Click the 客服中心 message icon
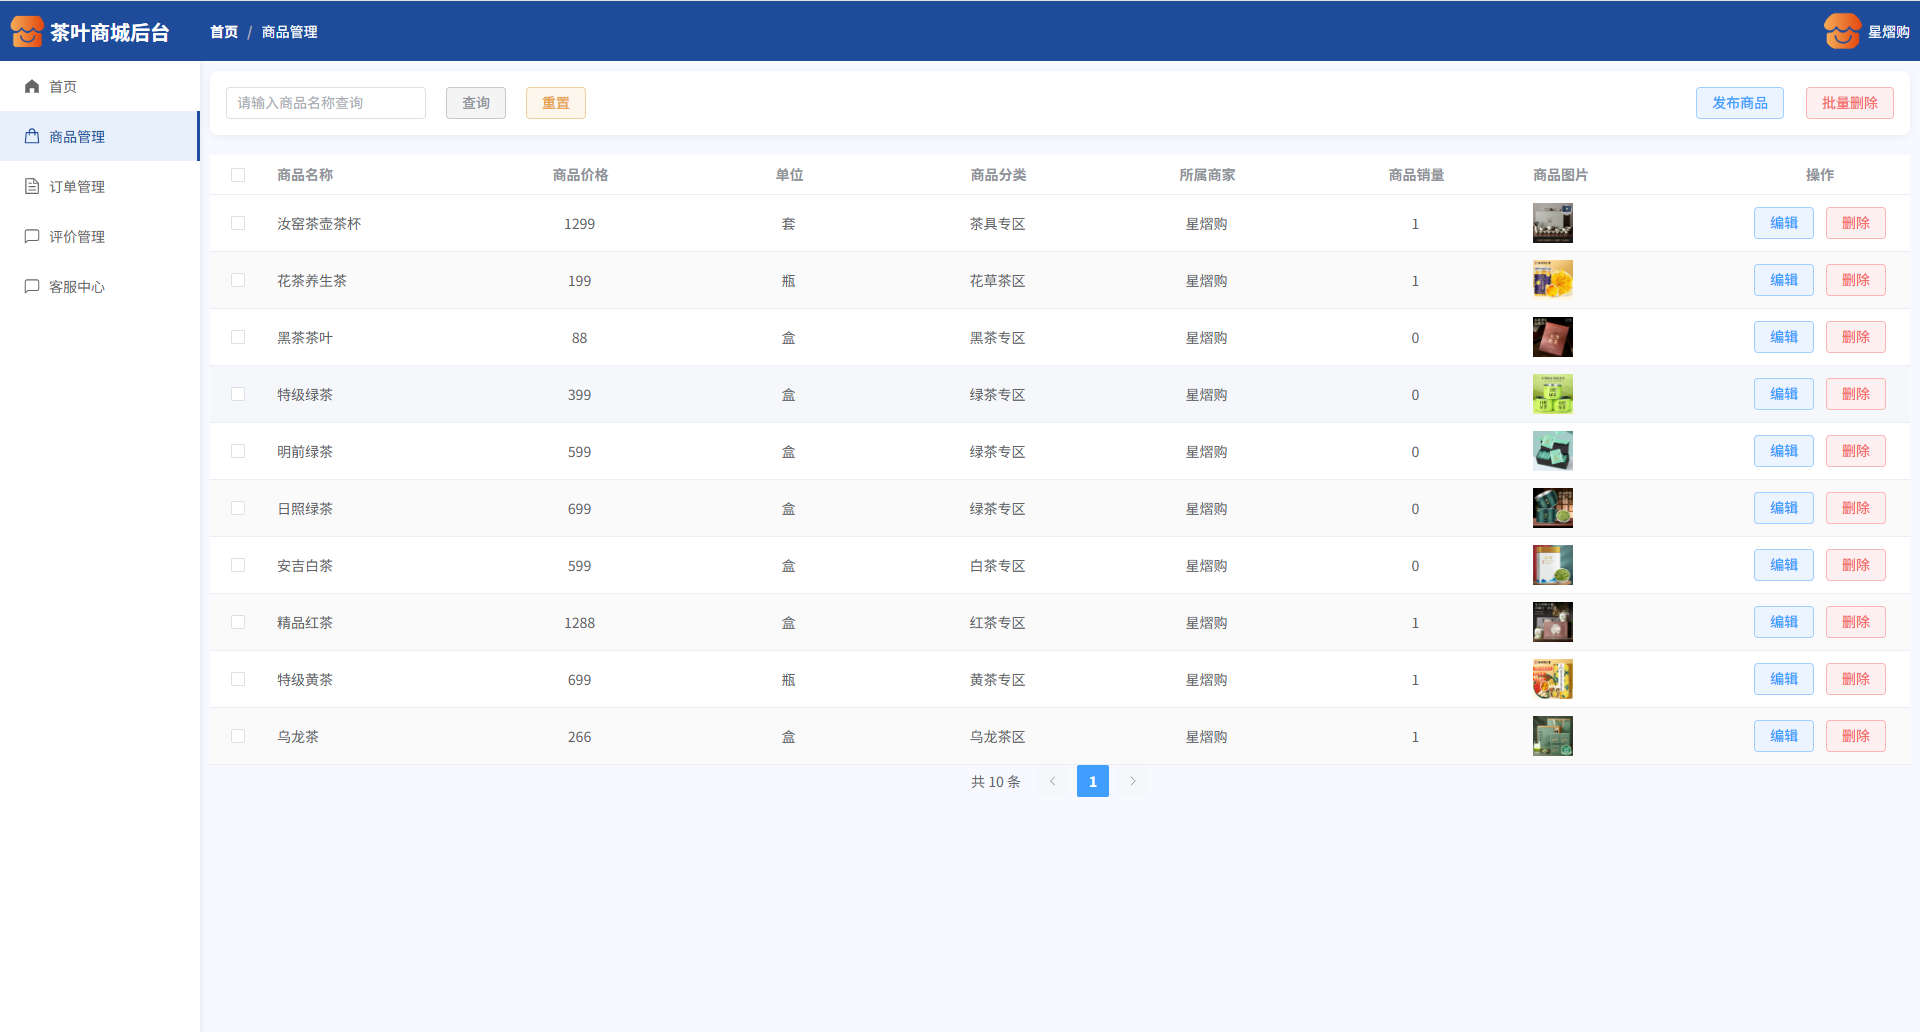 [x=32, y=287]
